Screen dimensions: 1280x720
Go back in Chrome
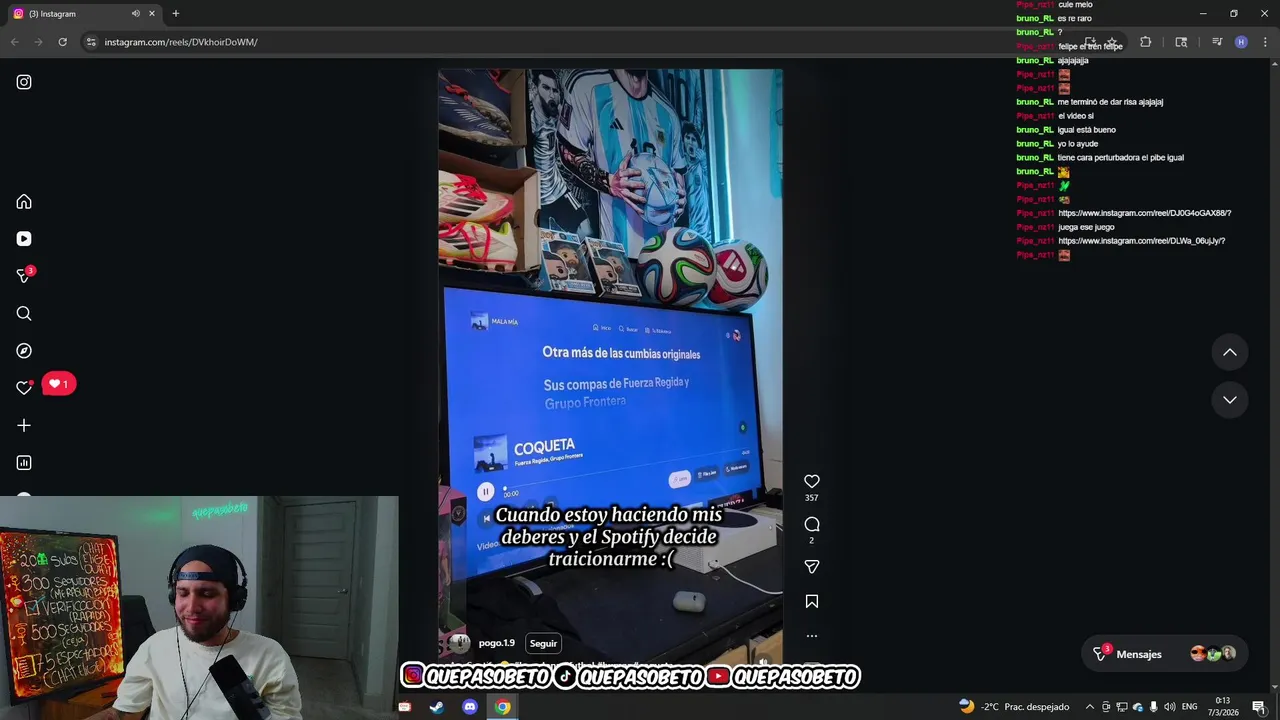[14, 42]
